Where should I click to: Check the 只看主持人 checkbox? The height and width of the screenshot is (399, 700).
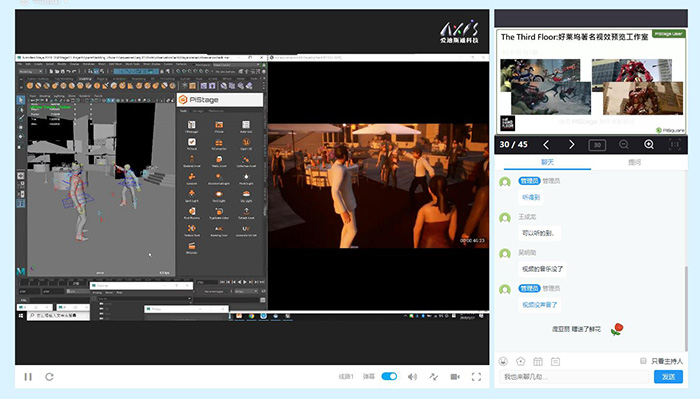(x=643, y=361)
